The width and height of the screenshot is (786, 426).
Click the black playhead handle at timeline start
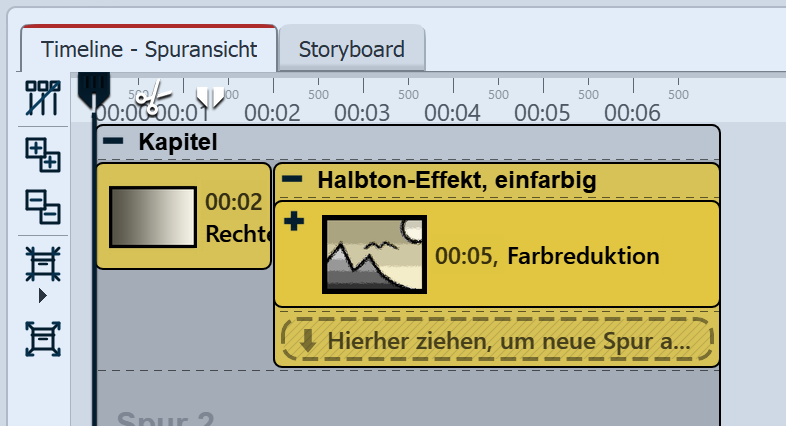93,91
